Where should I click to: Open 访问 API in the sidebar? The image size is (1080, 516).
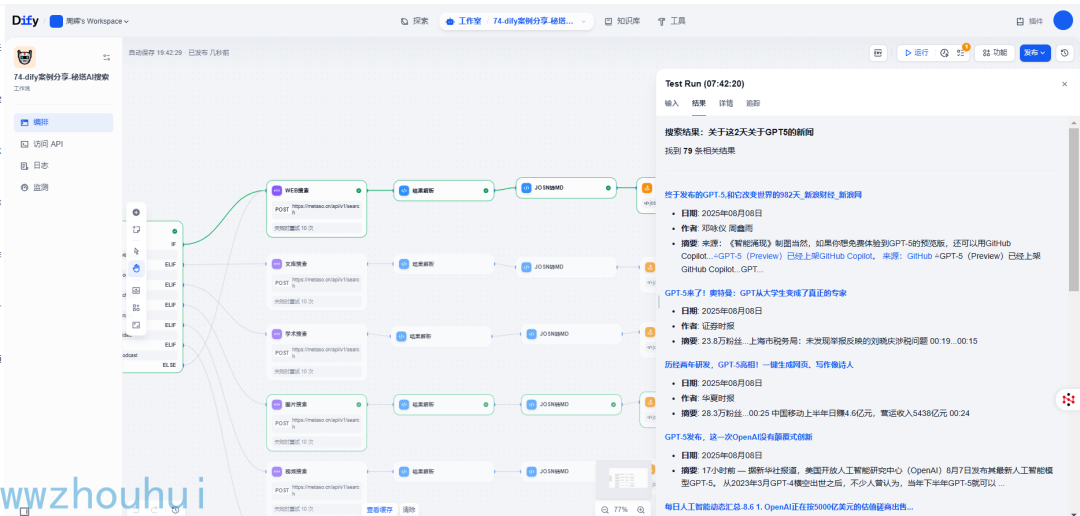tap(63, 144)
